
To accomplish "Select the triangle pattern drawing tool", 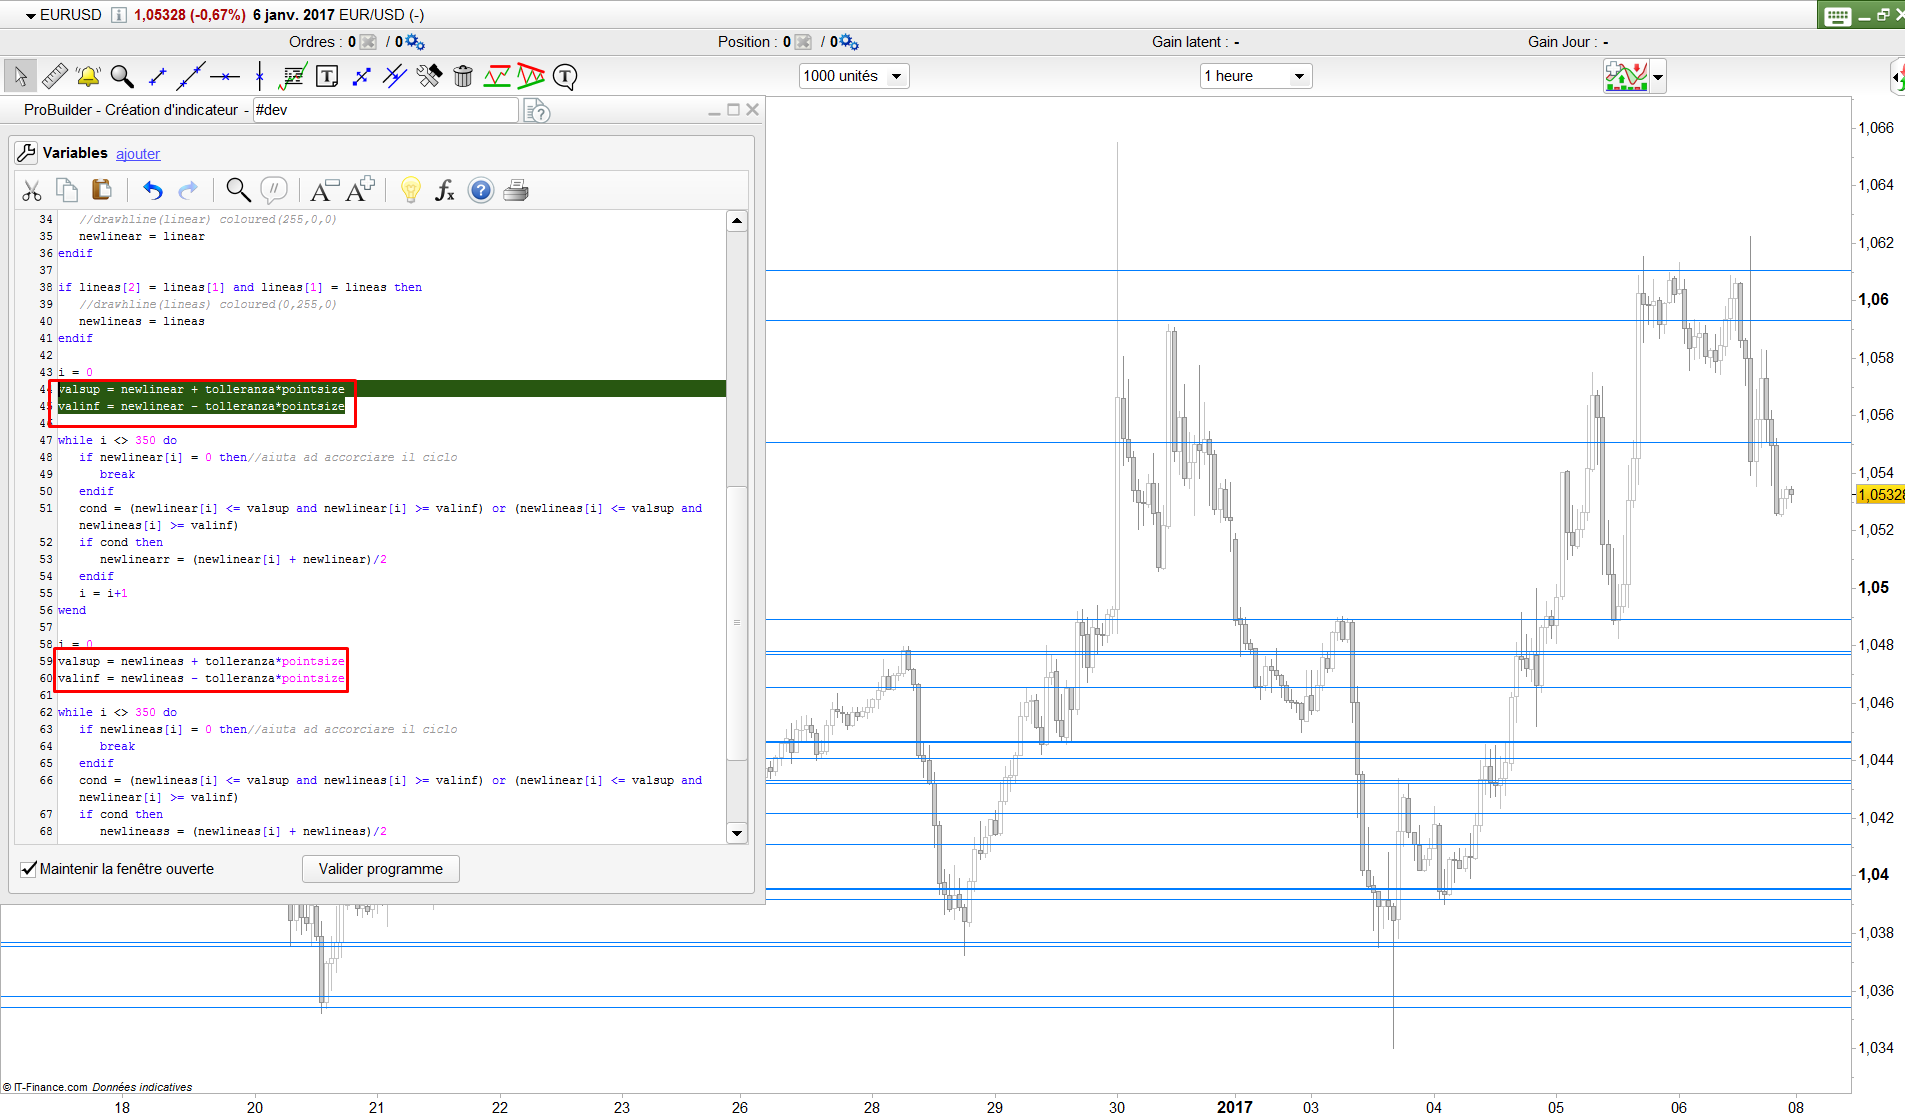I will pyautogui.click(x=531, y=76).
